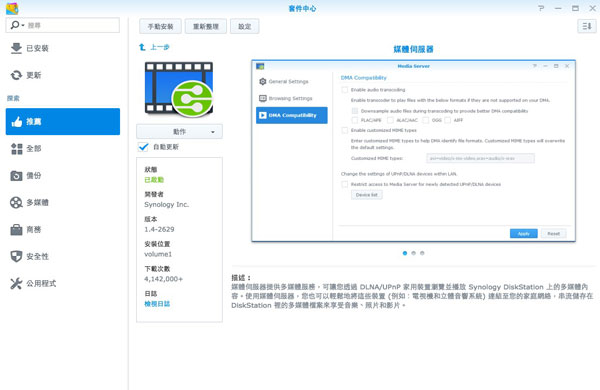Click the 手動安裝 manual install button

160,26
